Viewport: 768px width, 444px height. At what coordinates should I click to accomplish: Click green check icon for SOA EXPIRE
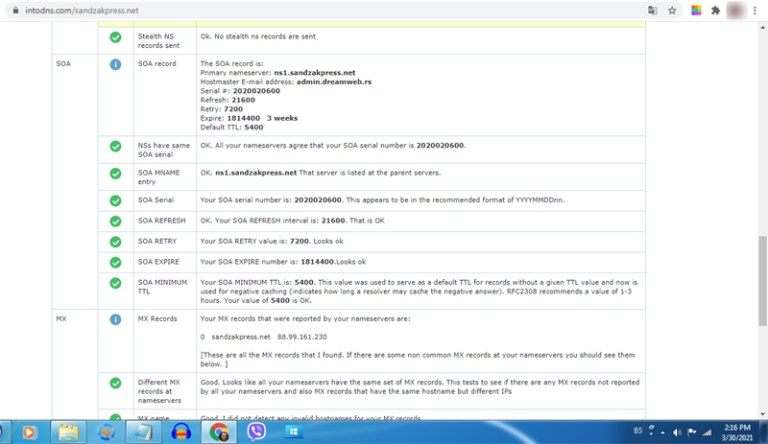115,262
